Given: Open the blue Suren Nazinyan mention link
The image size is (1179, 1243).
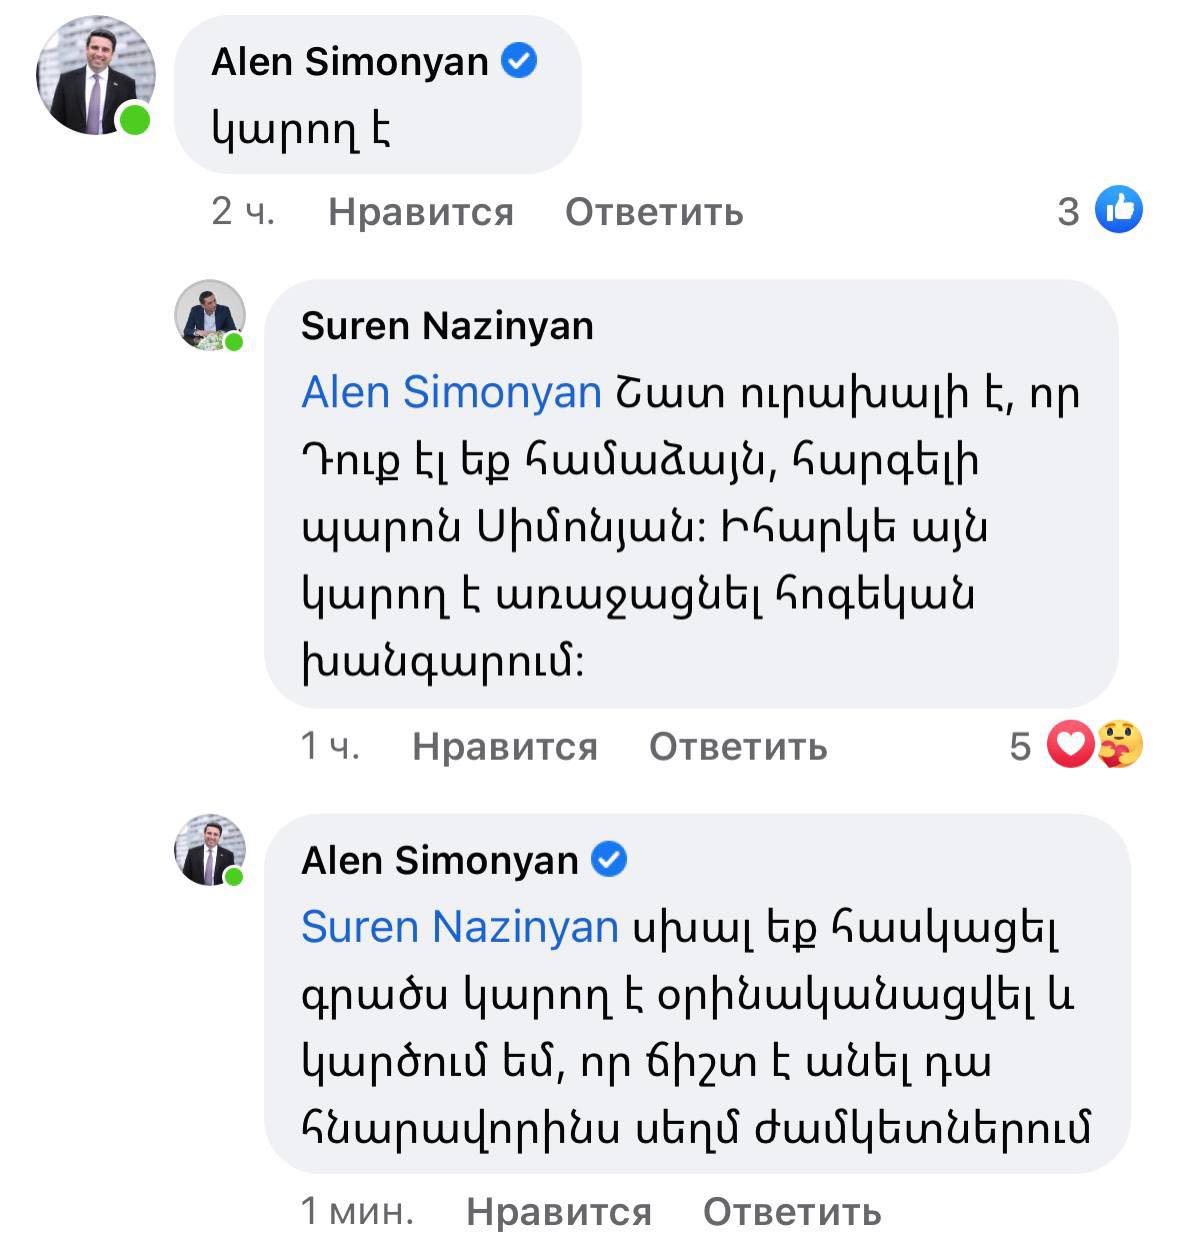Looking at the screenshot, I should 460,927.
